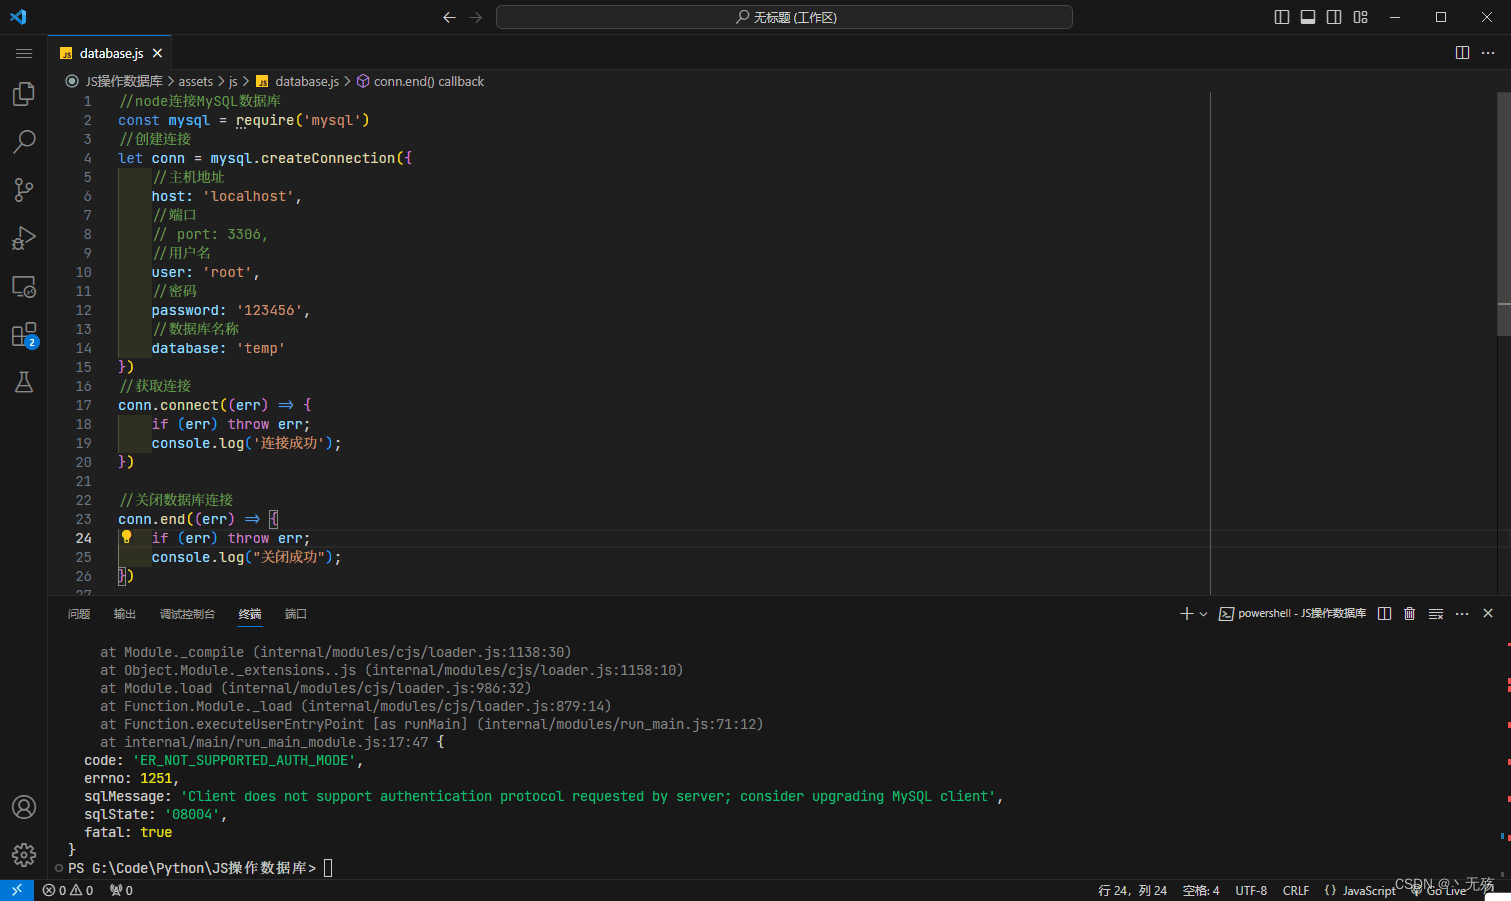Toggle the bottom panel layout button
1511x901 pixels.
tap(1307, 17)
